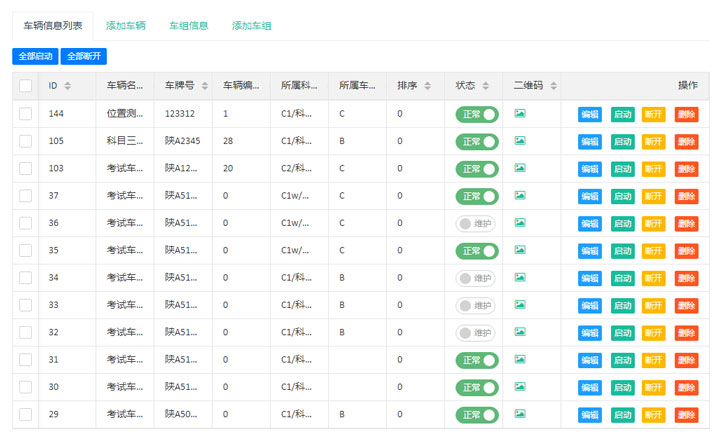Click 编辑 button for vehicle ID 35
This screenshot has height=440, width=722.
tap(590, 251)
